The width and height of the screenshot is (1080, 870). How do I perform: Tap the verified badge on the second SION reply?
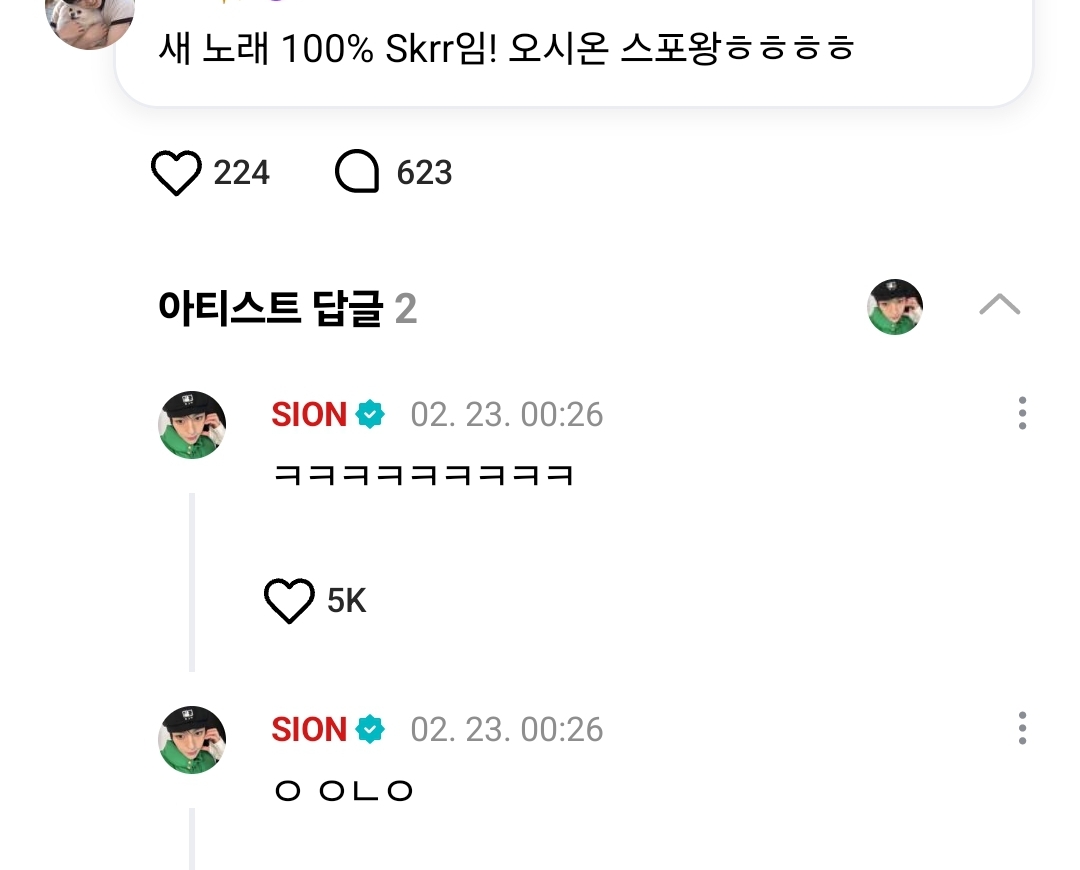pyautogui.click(x=371, y=729)
